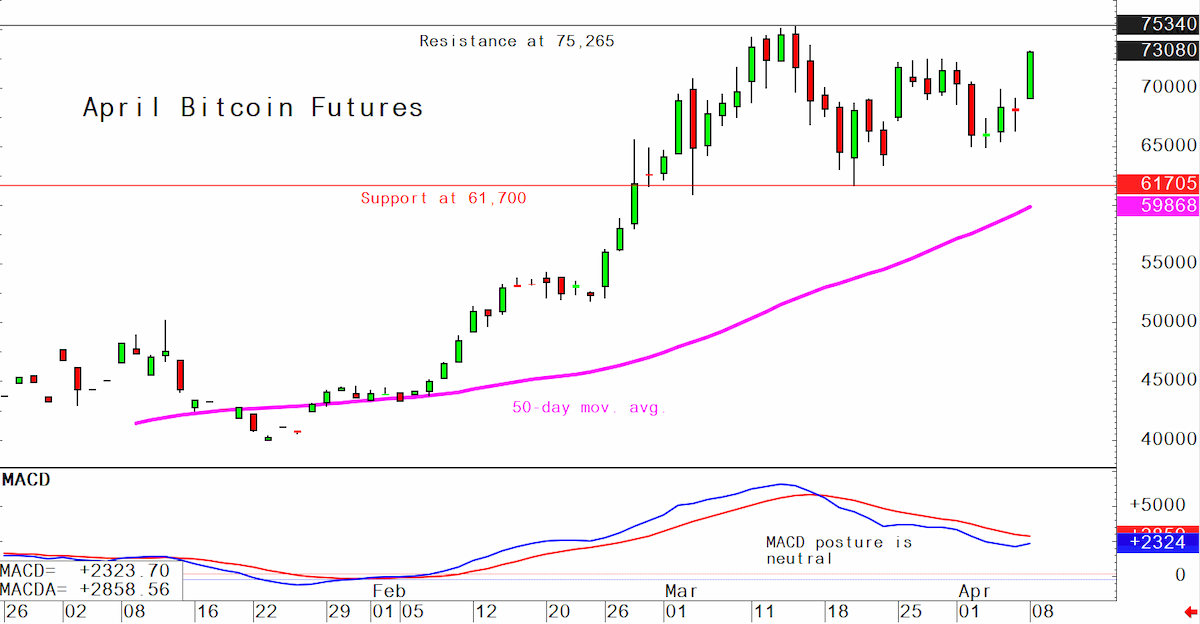Click the red arrow at bottom right corner
The image size is (1200, 624).
(x=1190, y=610)
